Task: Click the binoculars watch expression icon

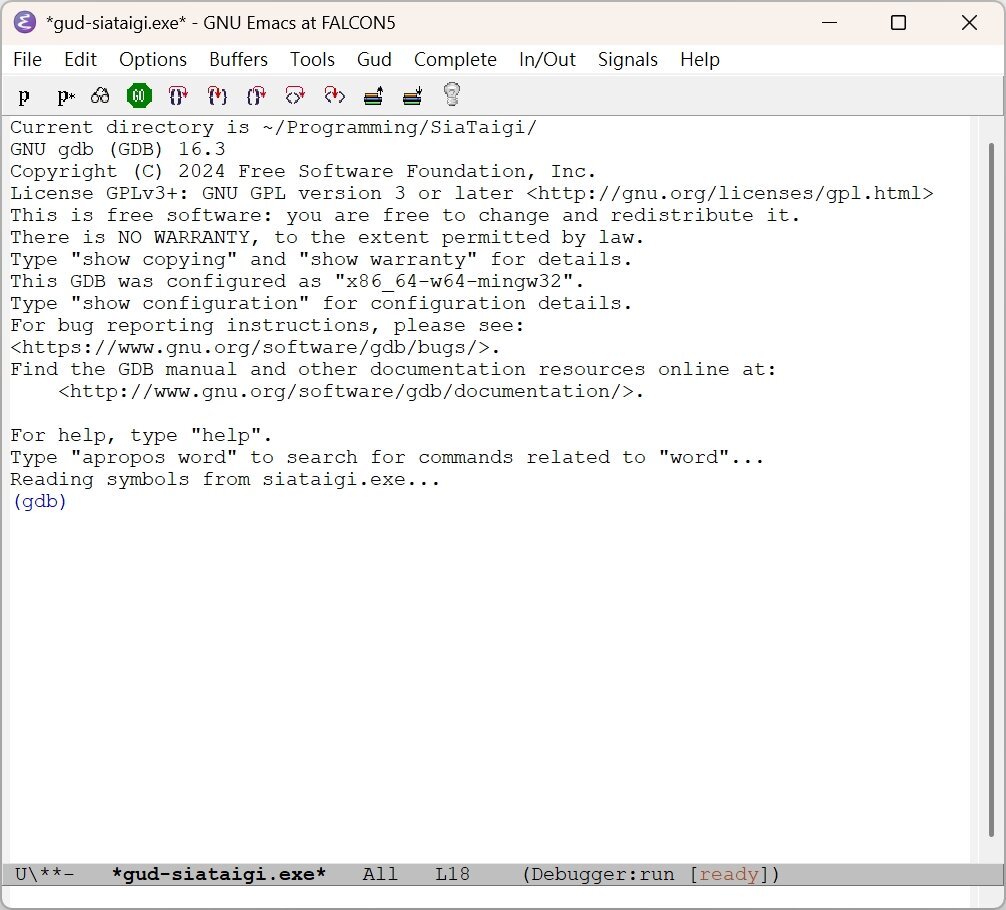Action: (x=100, y=96)
